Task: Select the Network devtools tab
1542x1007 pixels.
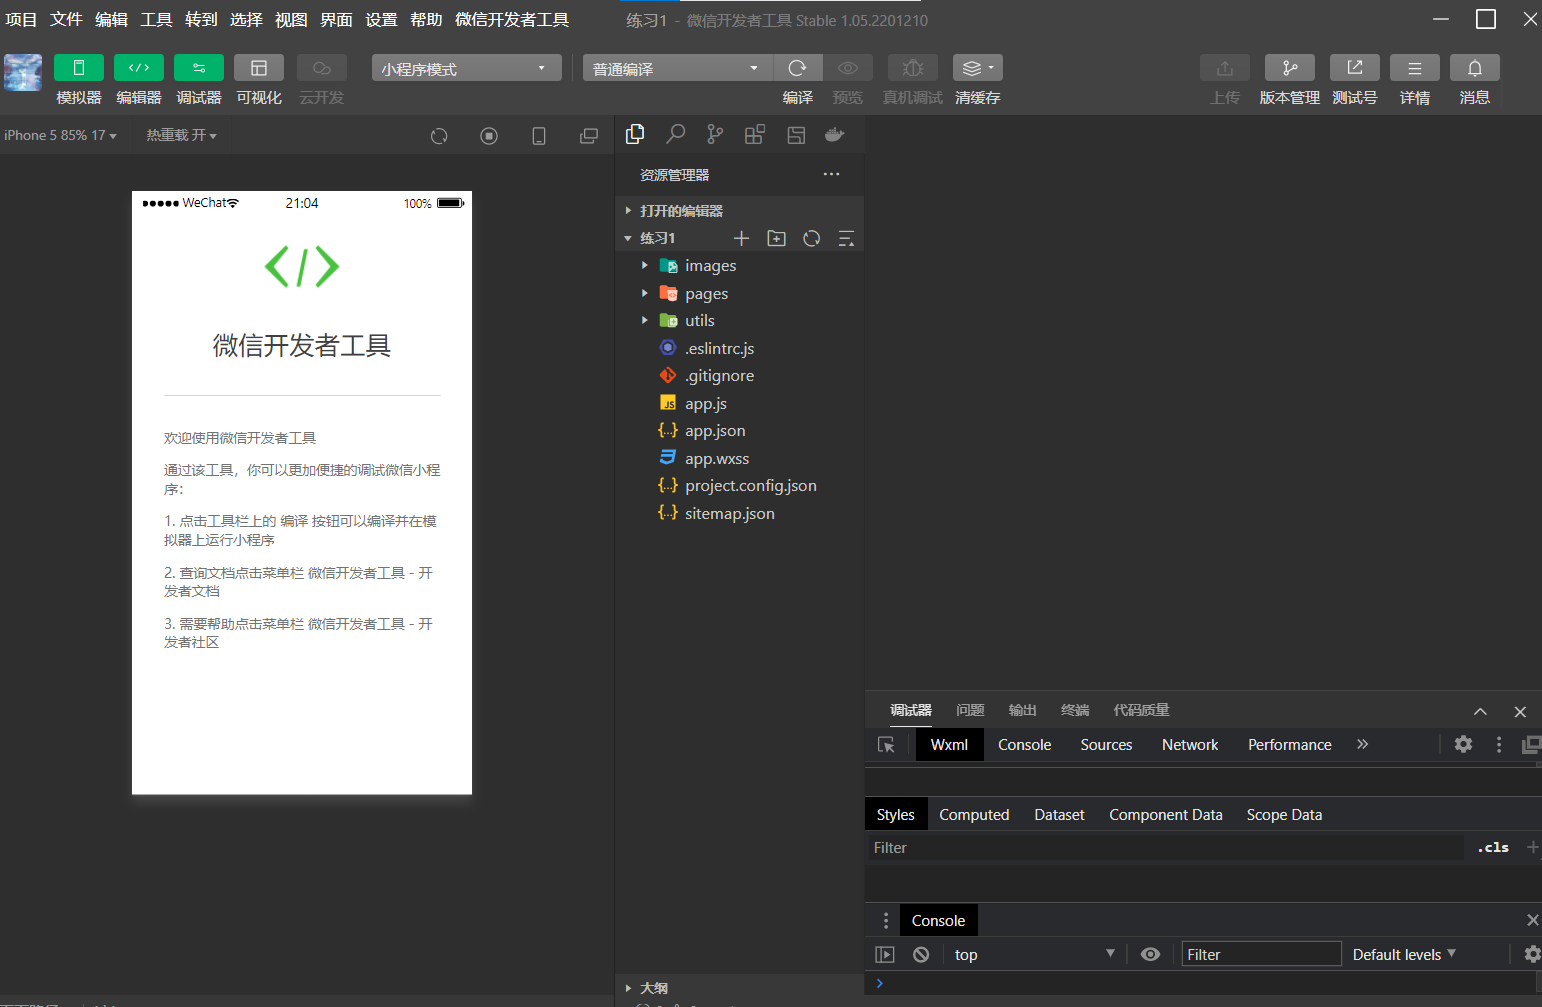Action: pos(1190,745)
